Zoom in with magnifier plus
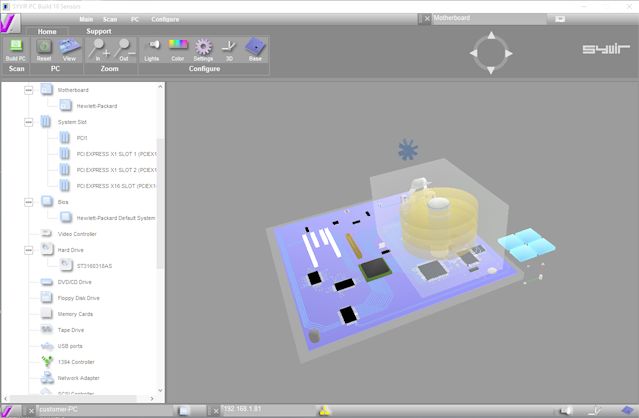The width and height of the screenshot is (639, 418). [99, 50]
